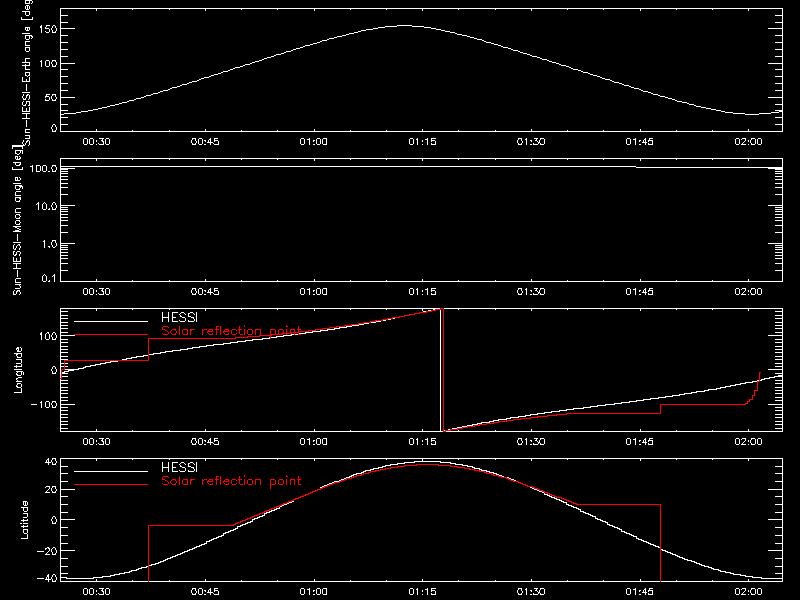Click Solar reflection point legend in Latitude plot
Image resolution: width=800 pixels, height=600 pixels.
point(231,481)
